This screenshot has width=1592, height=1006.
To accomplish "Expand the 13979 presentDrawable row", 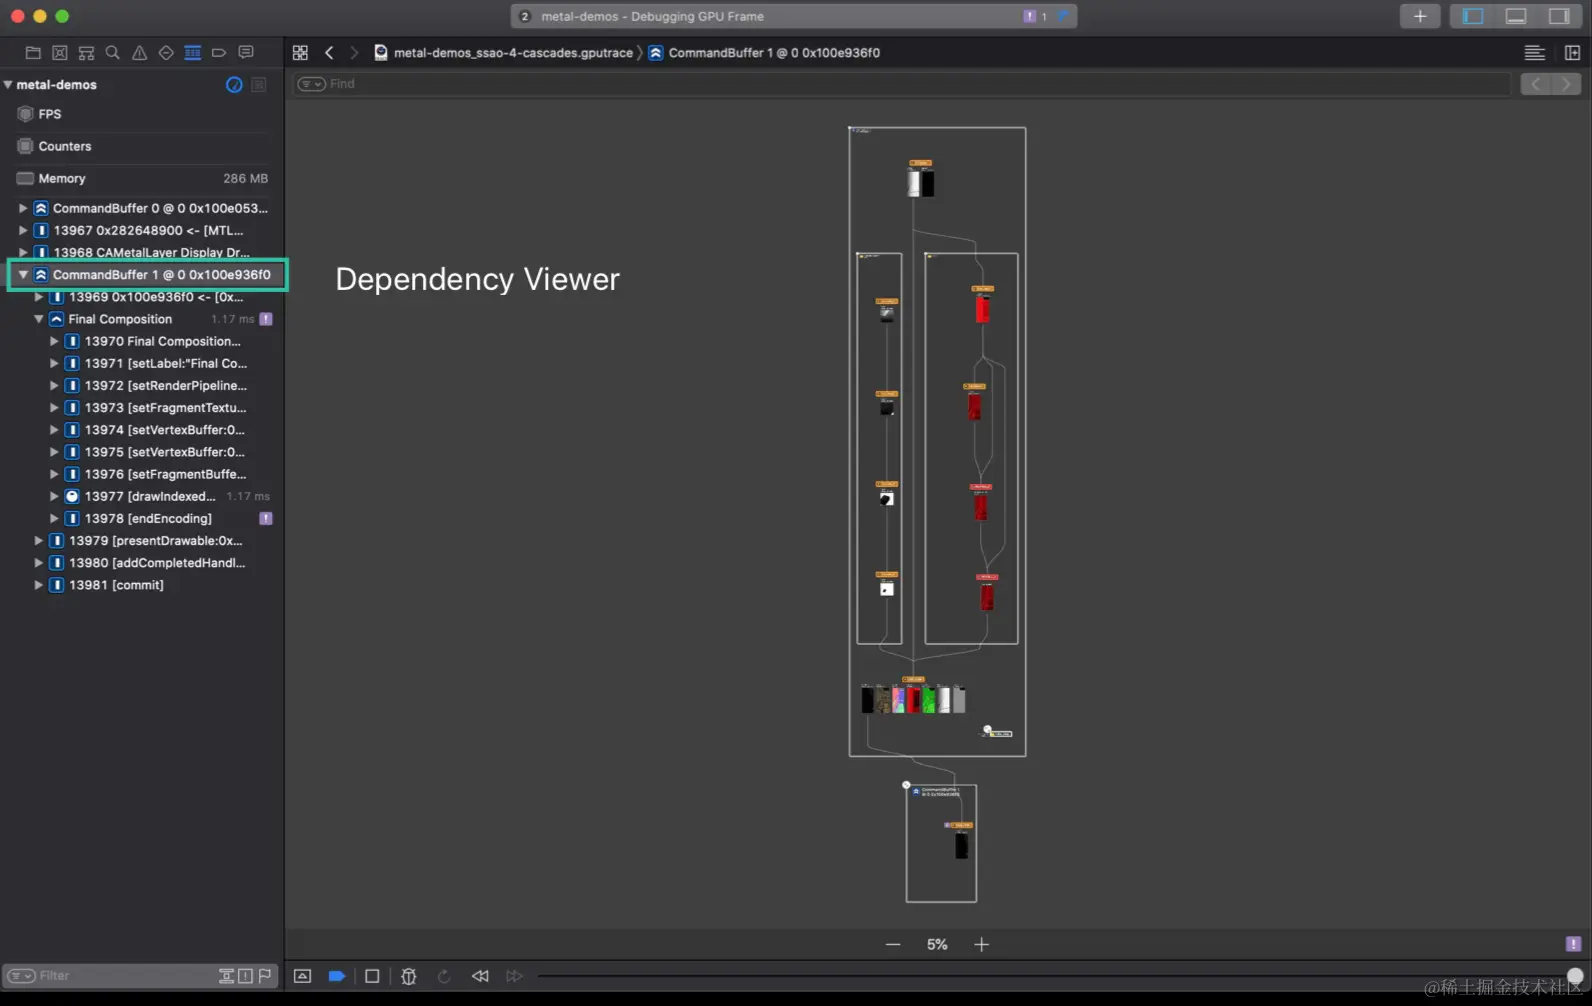I will [39, 541].
